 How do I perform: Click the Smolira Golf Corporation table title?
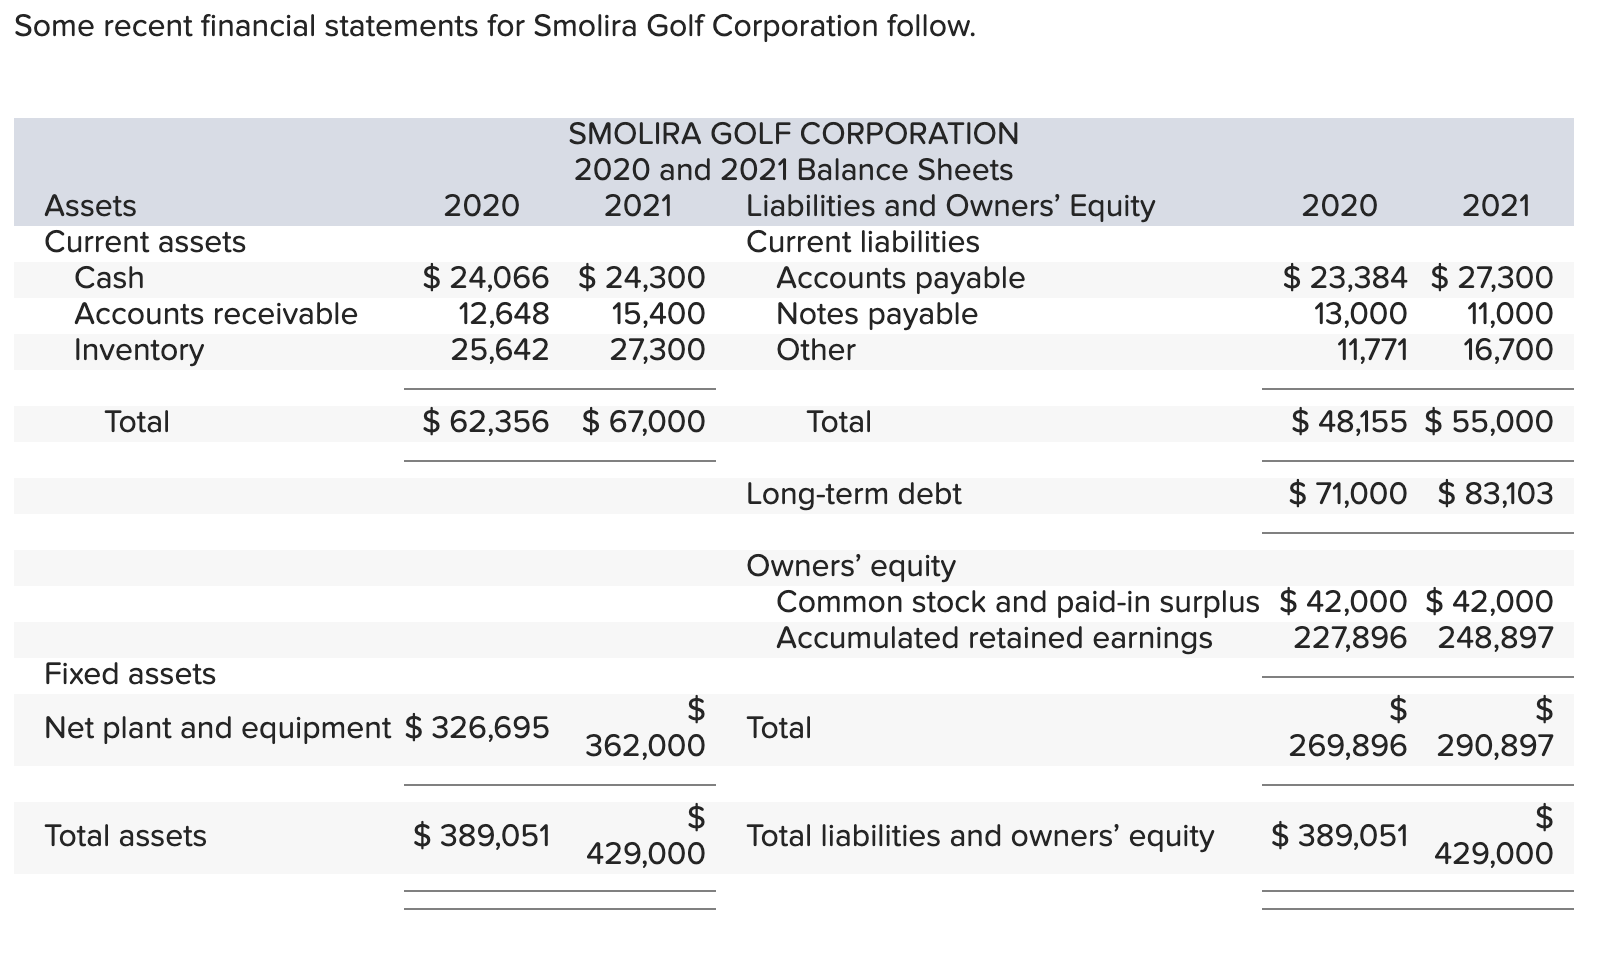click(x=793, y=133)
